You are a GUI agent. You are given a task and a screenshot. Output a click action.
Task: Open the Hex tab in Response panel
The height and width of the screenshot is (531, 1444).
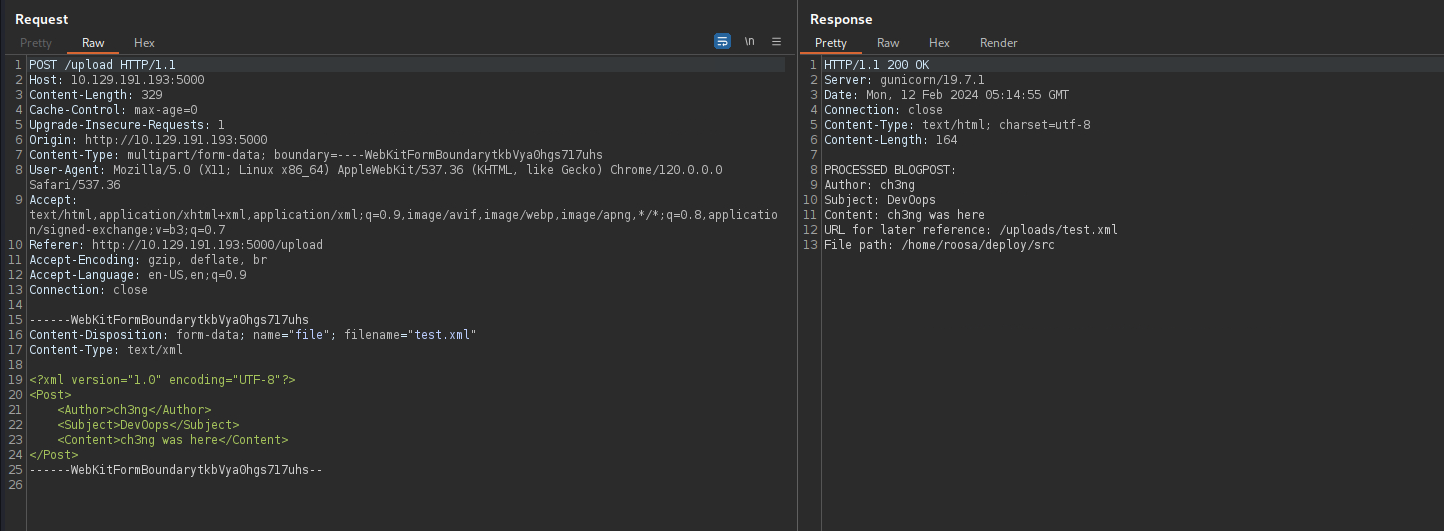tap(939, 43)
